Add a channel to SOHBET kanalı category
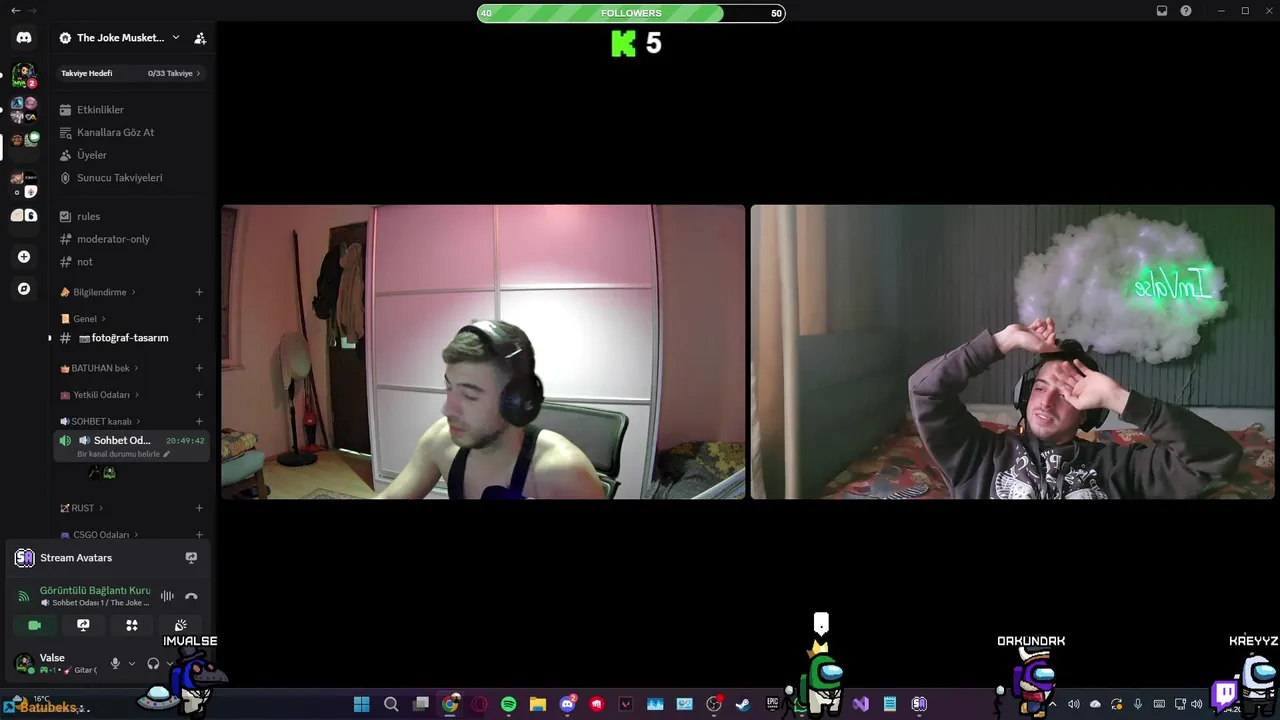Screen dimensions: 1280x720 point(199,421)
